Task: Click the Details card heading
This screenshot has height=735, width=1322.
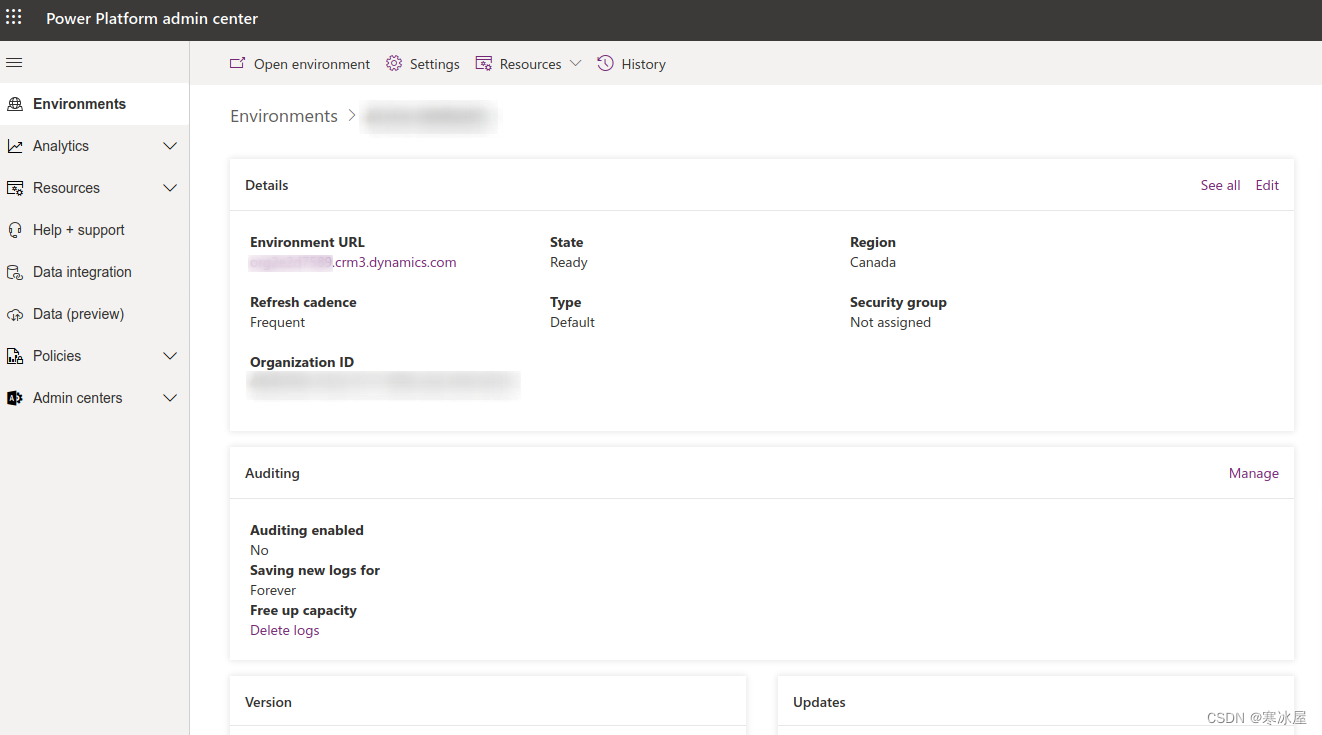Action: [267, 185]
